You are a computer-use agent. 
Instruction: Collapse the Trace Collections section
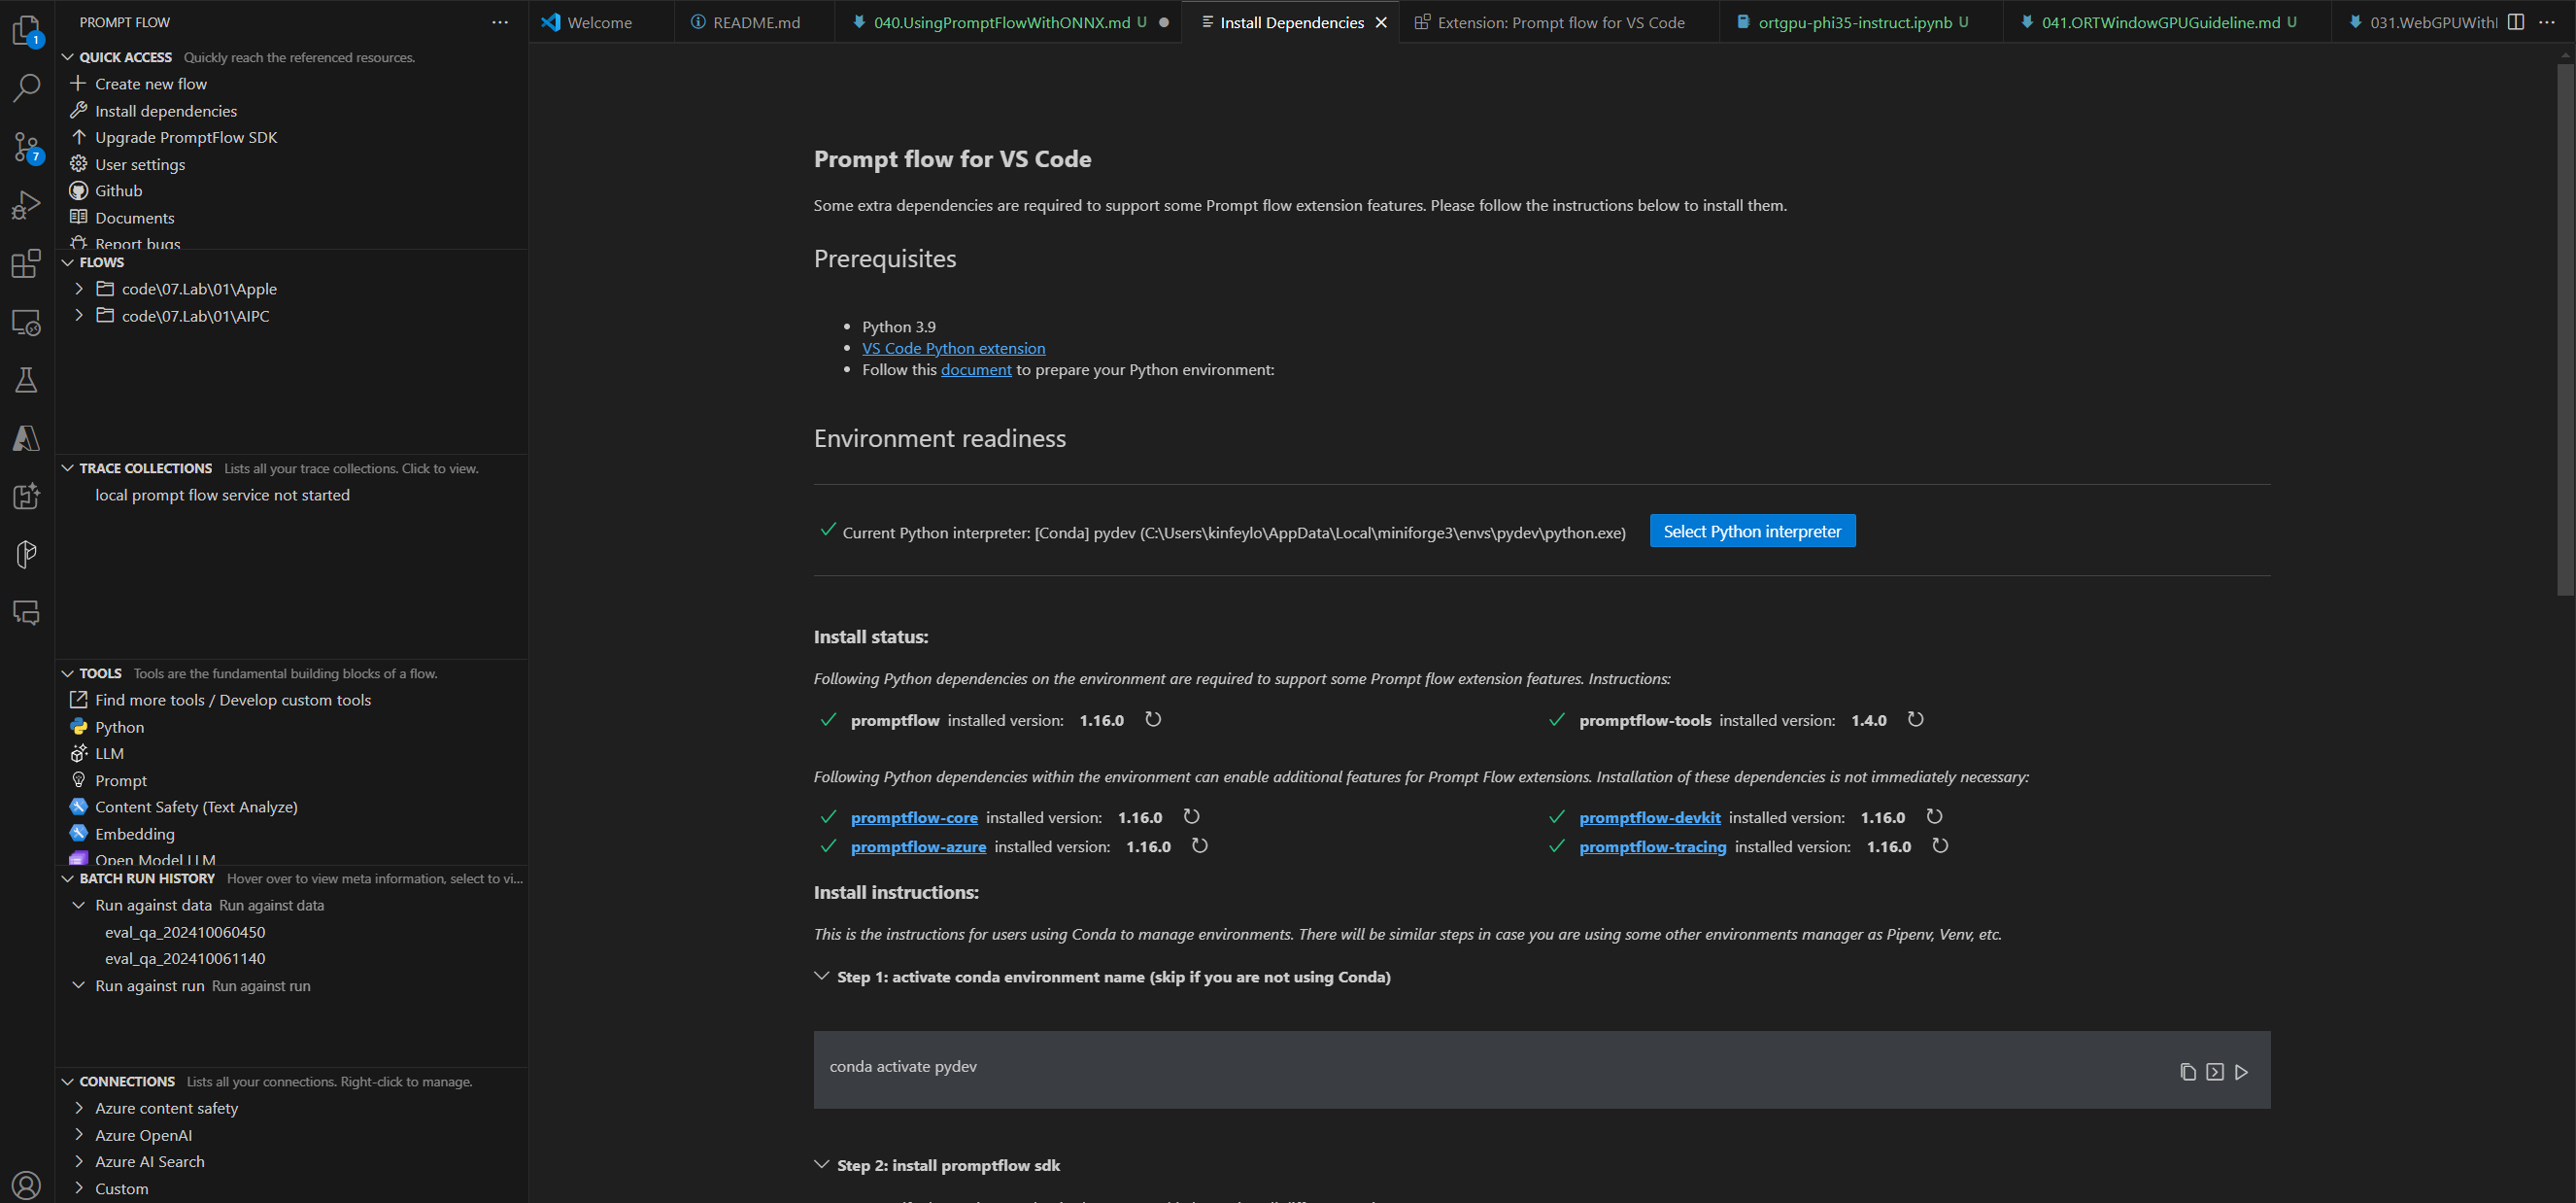[x=68, y=468]
